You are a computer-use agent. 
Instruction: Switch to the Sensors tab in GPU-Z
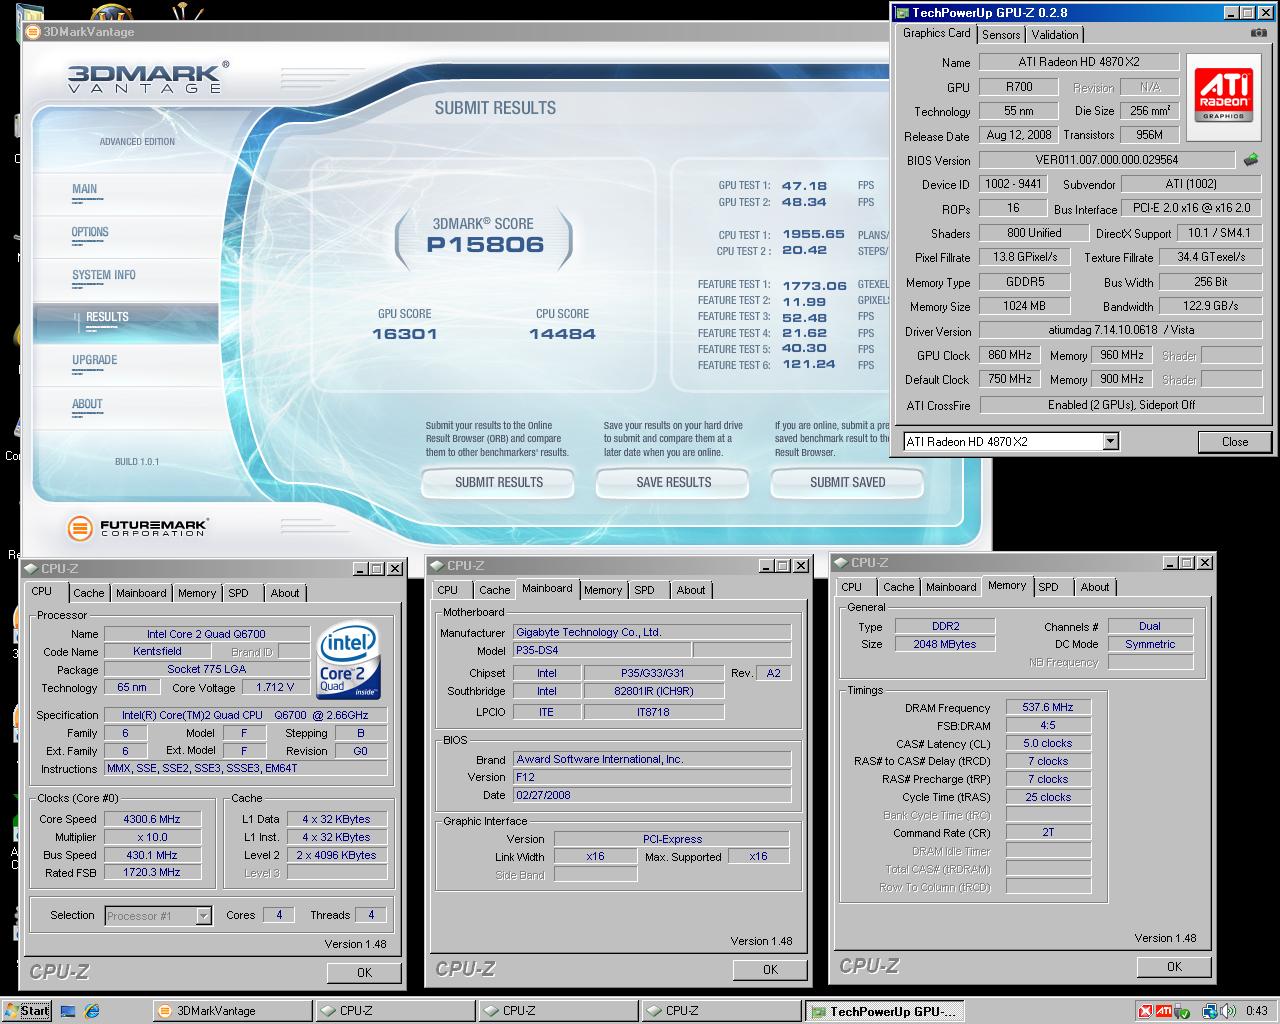tap(1001, 34)
